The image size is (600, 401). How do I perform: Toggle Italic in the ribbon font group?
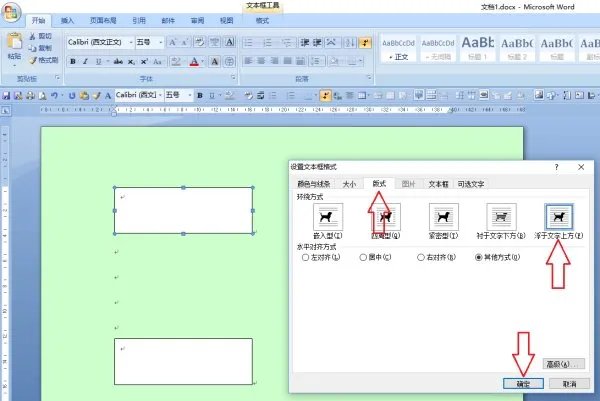point(85,61)
